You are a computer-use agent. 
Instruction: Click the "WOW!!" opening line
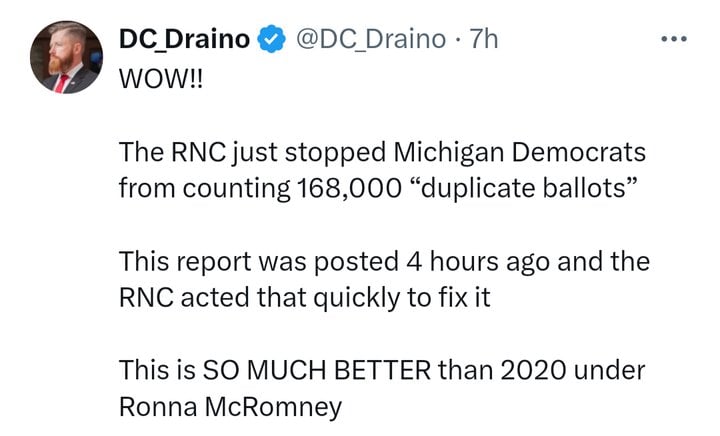point(161,79)
